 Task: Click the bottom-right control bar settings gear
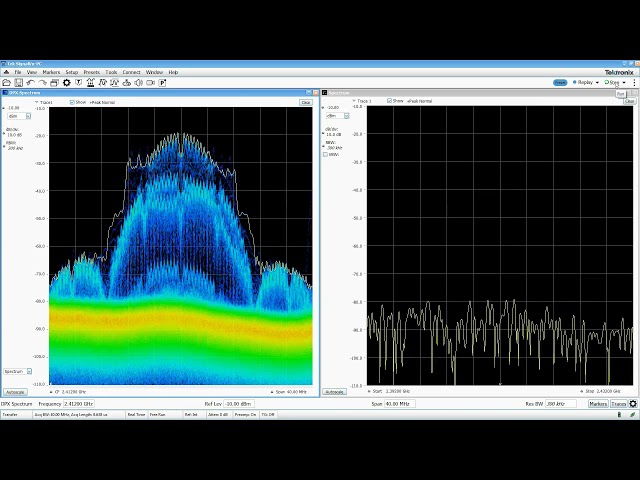click(633, 404)
